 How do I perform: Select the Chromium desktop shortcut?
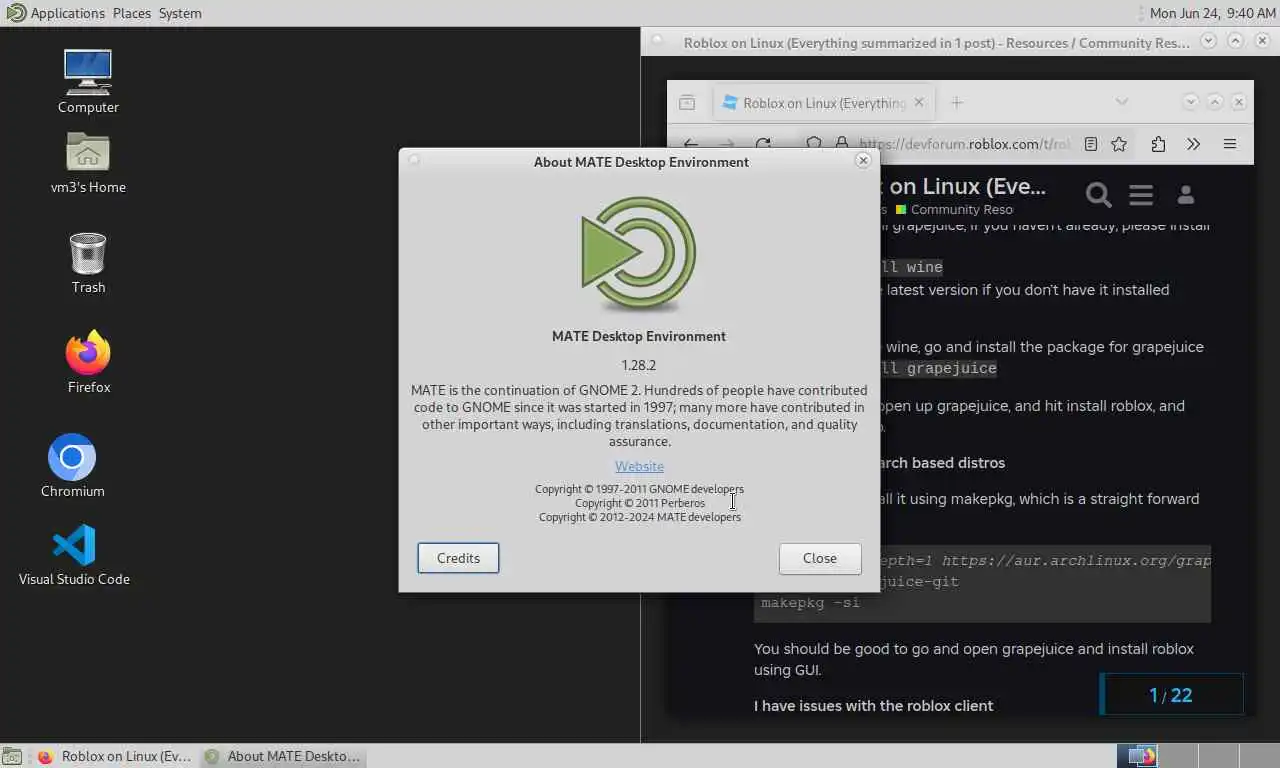click(72, 465)
